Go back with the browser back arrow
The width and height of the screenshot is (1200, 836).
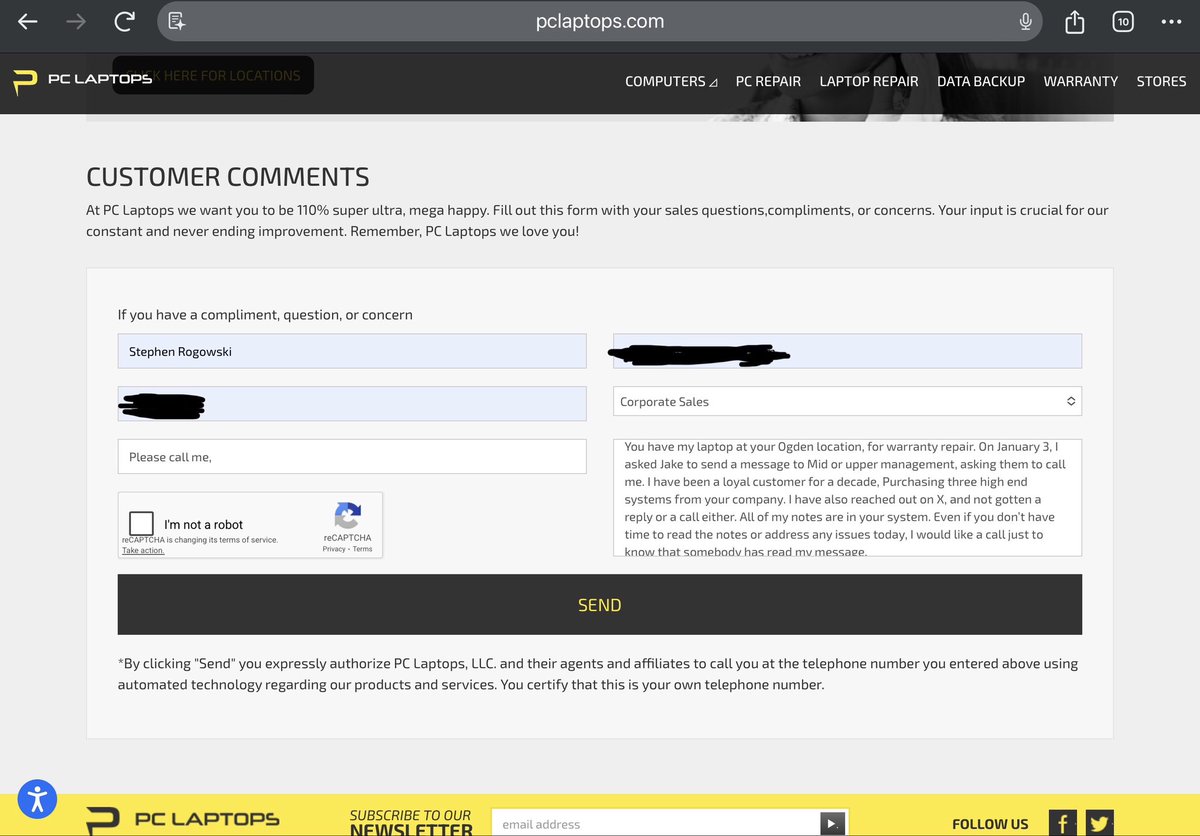(28, 21)
